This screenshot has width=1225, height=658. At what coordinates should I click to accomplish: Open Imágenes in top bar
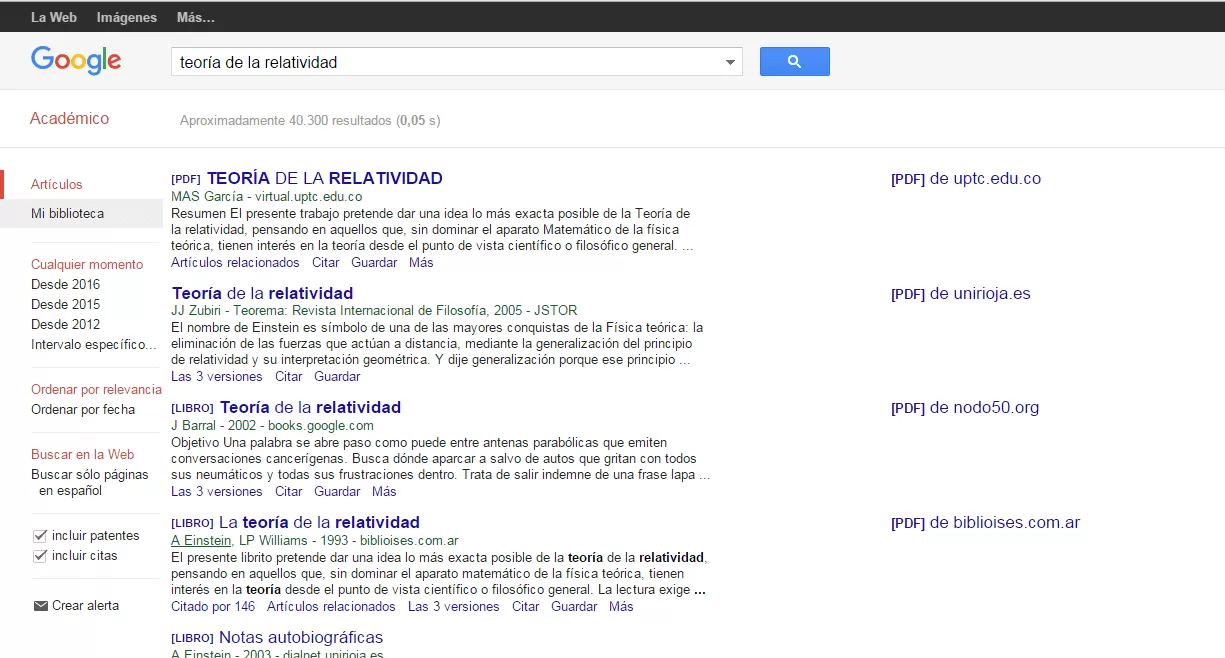coord(127,17)
